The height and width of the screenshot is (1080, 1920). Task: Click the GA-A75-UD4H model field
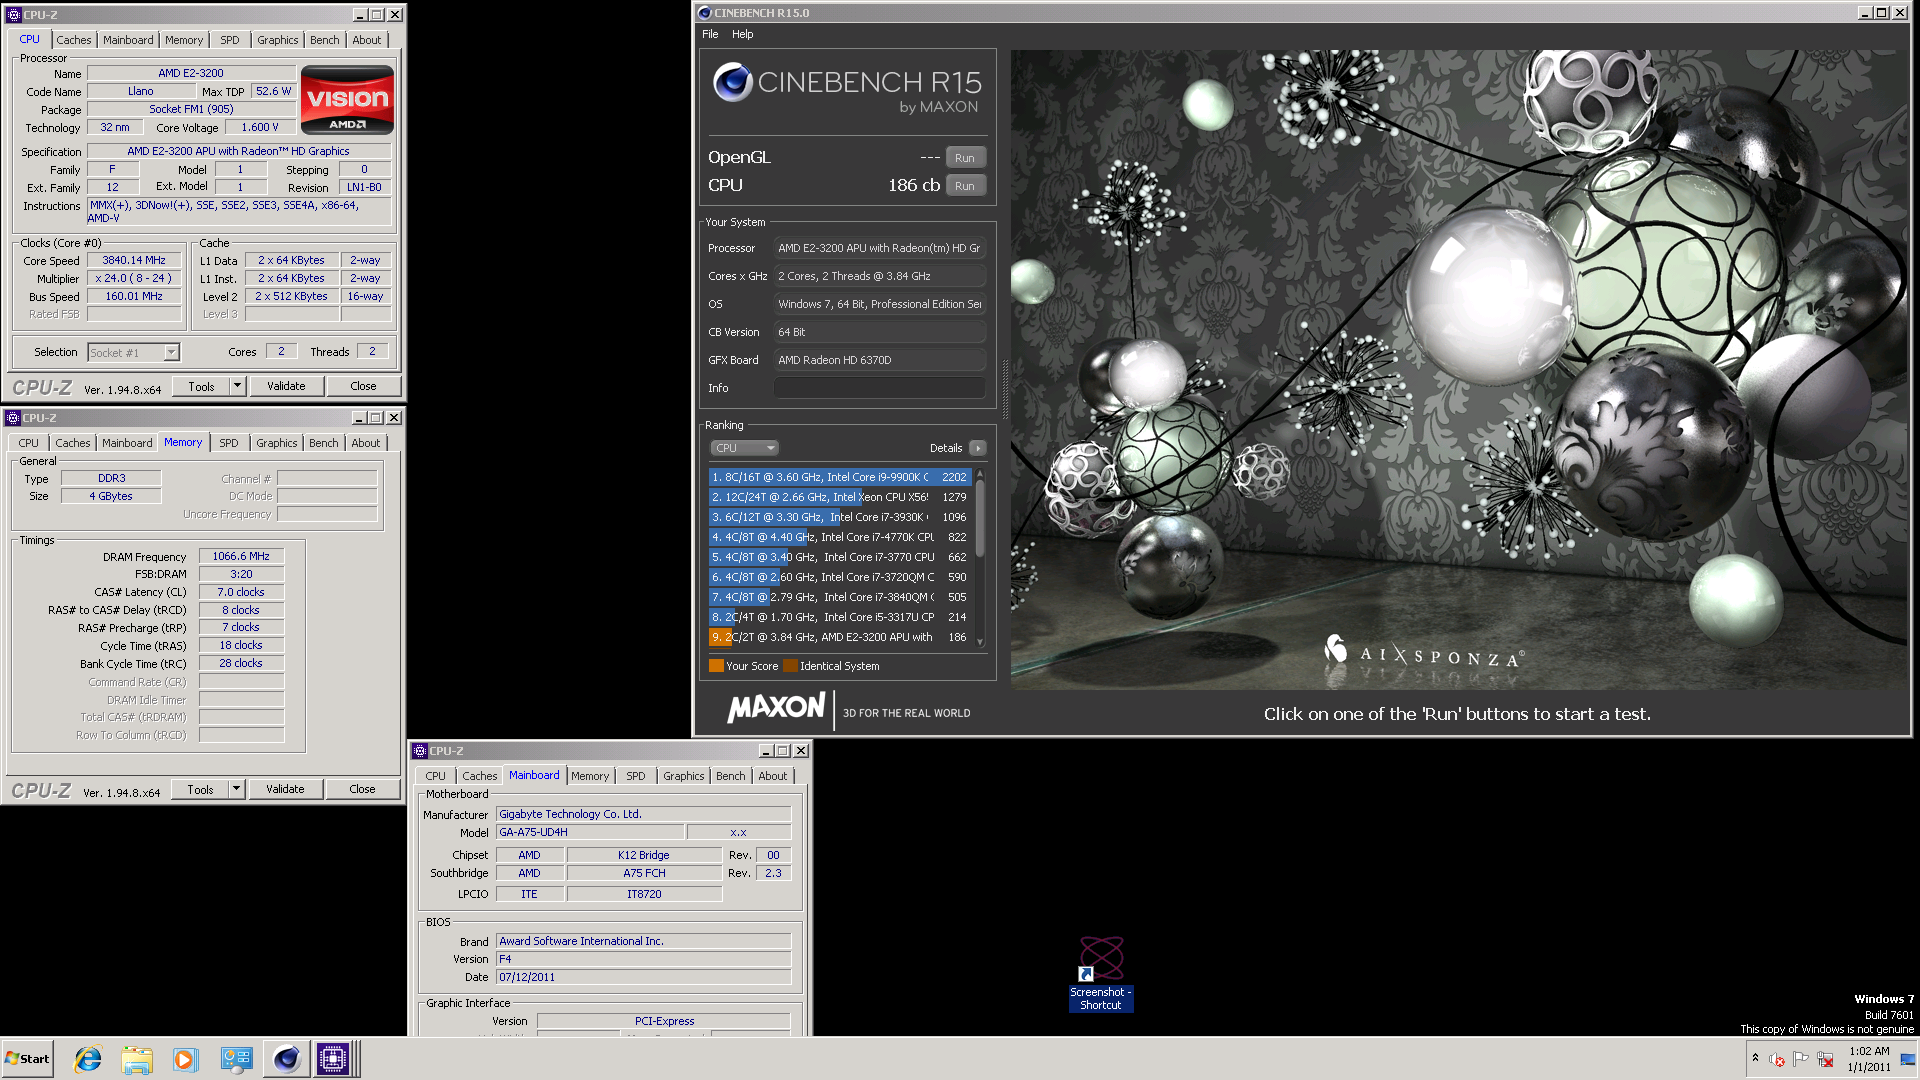point(590,832)
